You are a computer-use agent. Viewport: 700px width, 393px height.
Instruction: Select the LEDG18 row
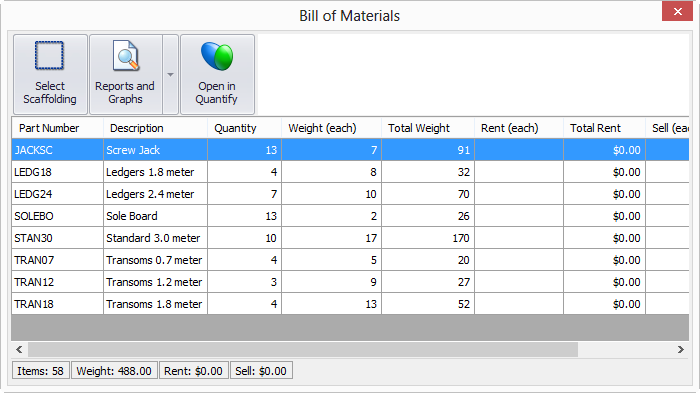click(x=350, y=172)
